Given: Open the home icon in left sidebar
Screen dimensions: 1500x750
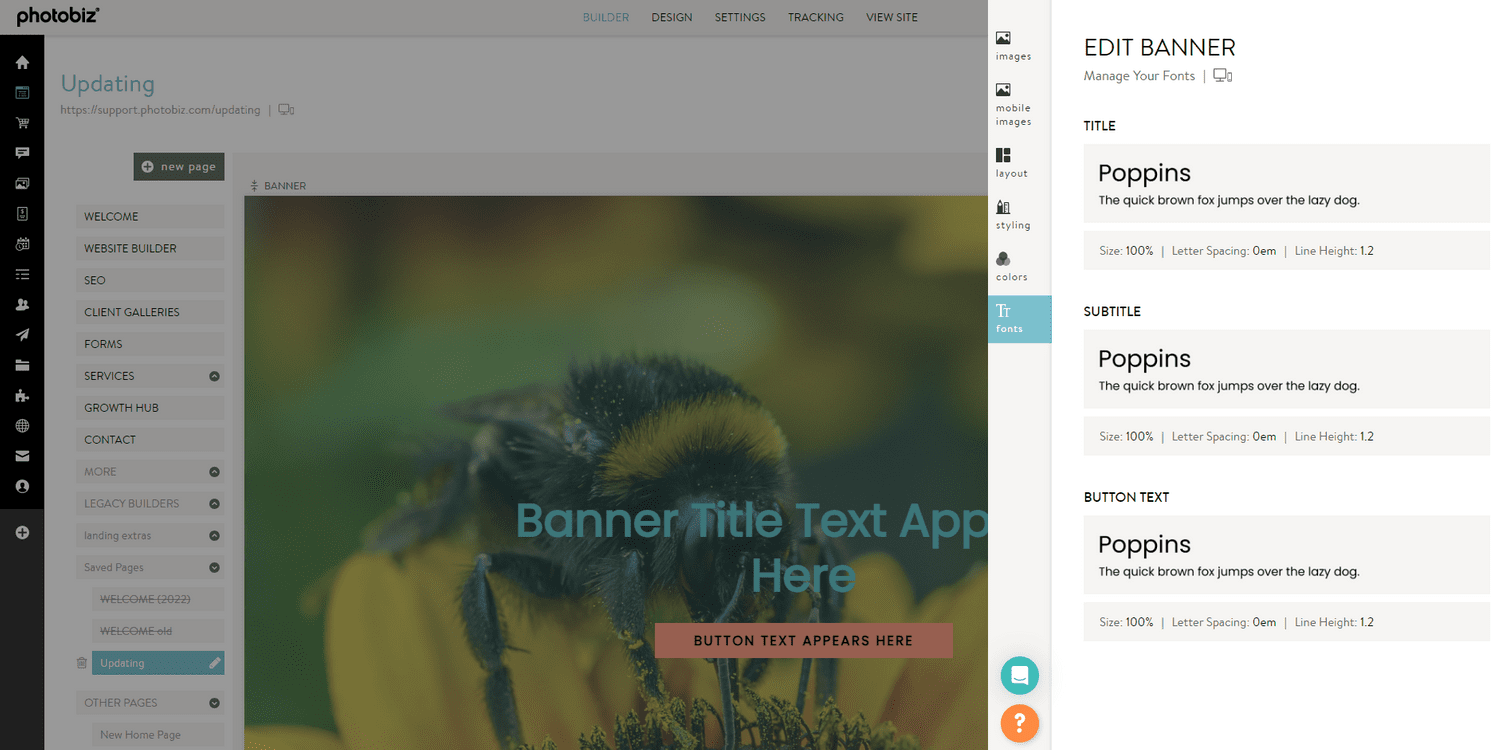Looking at the screenshot, I should pyautogui.click(x=22, y=62).
